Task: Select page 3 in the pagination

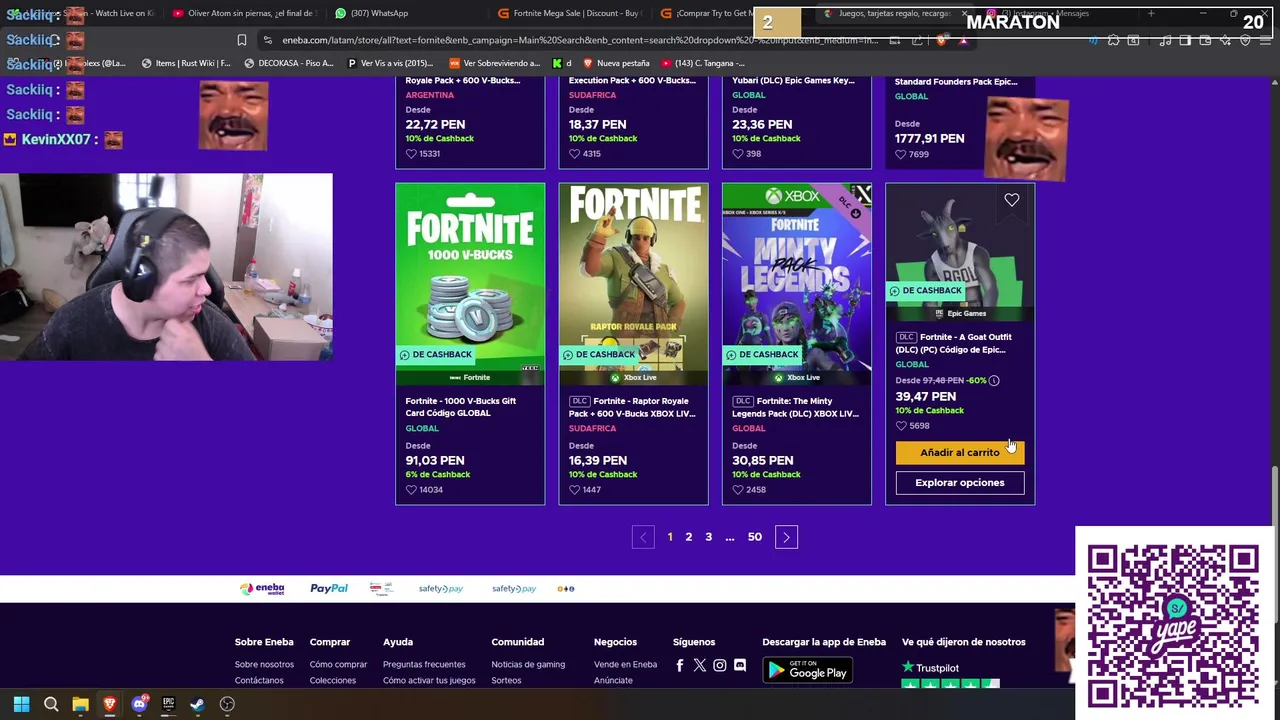Action: click(708, 537)
